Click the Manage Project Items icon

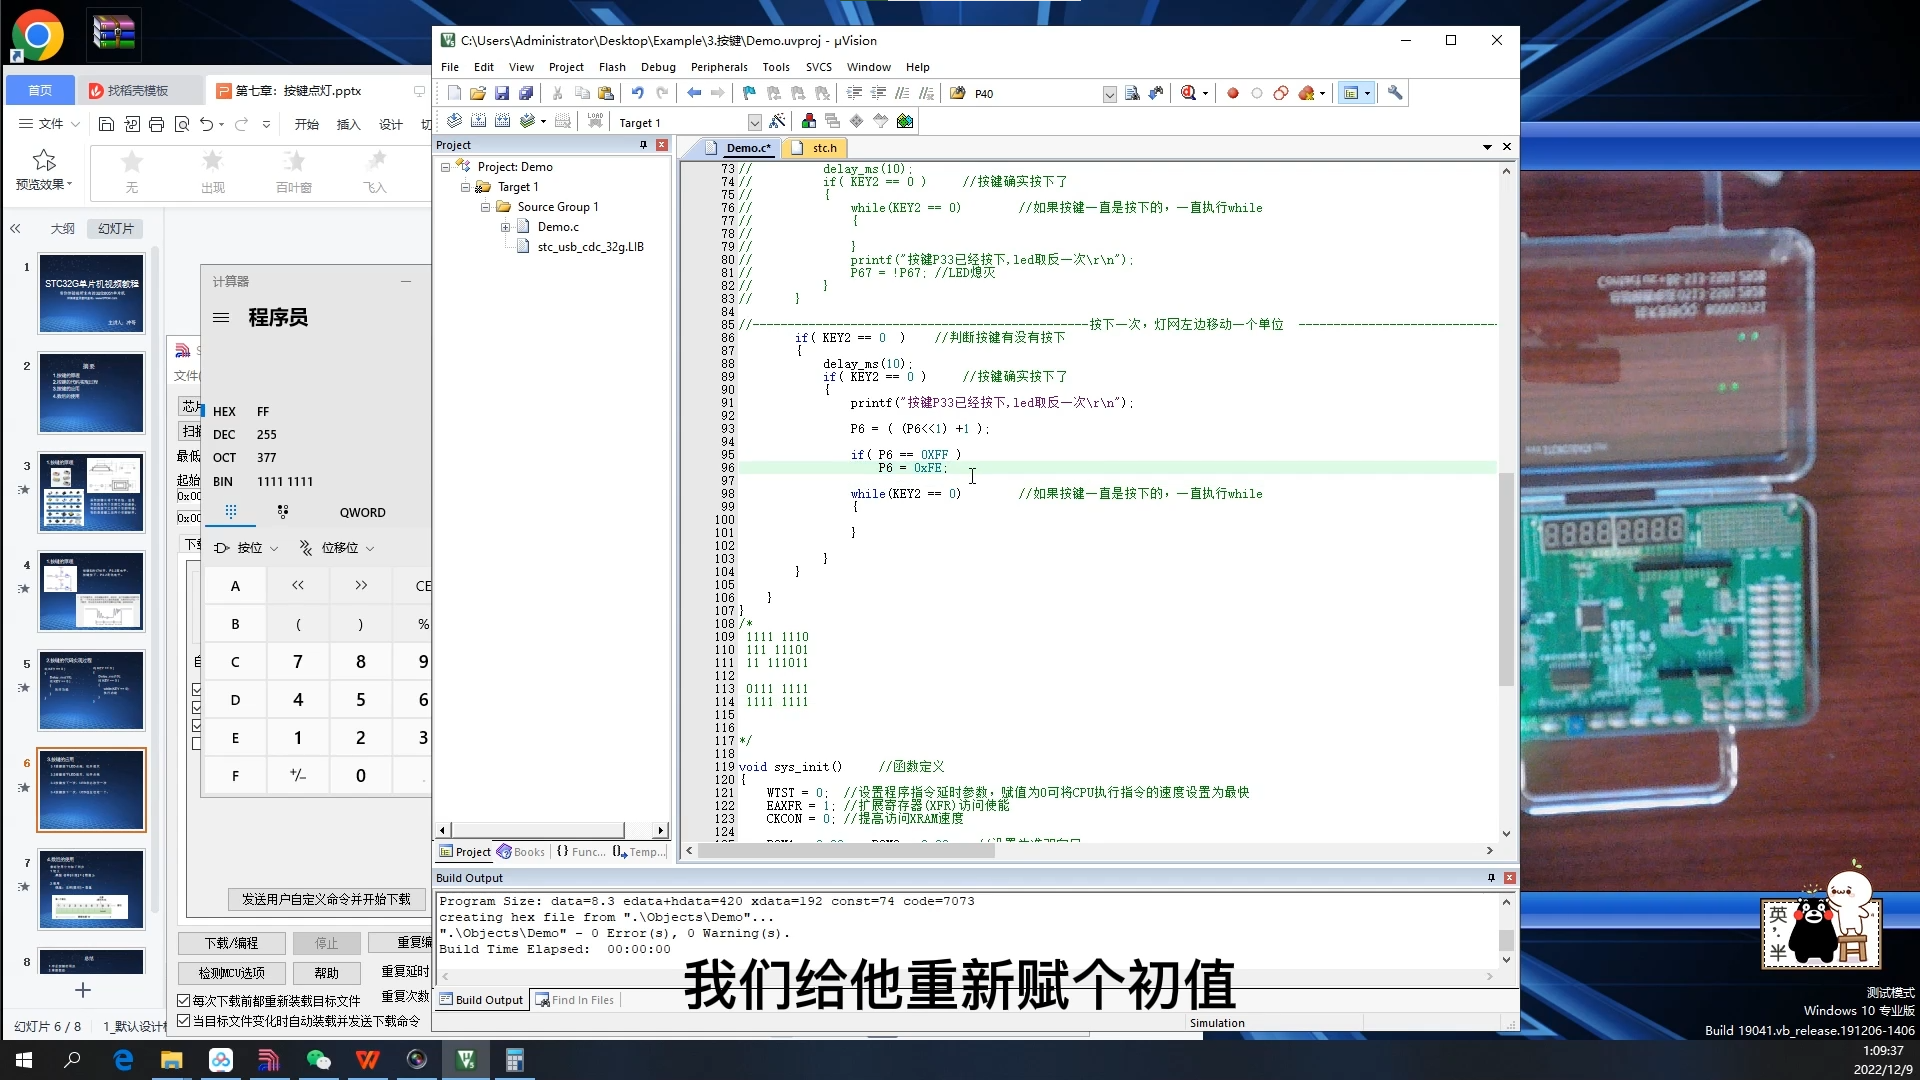809,121
